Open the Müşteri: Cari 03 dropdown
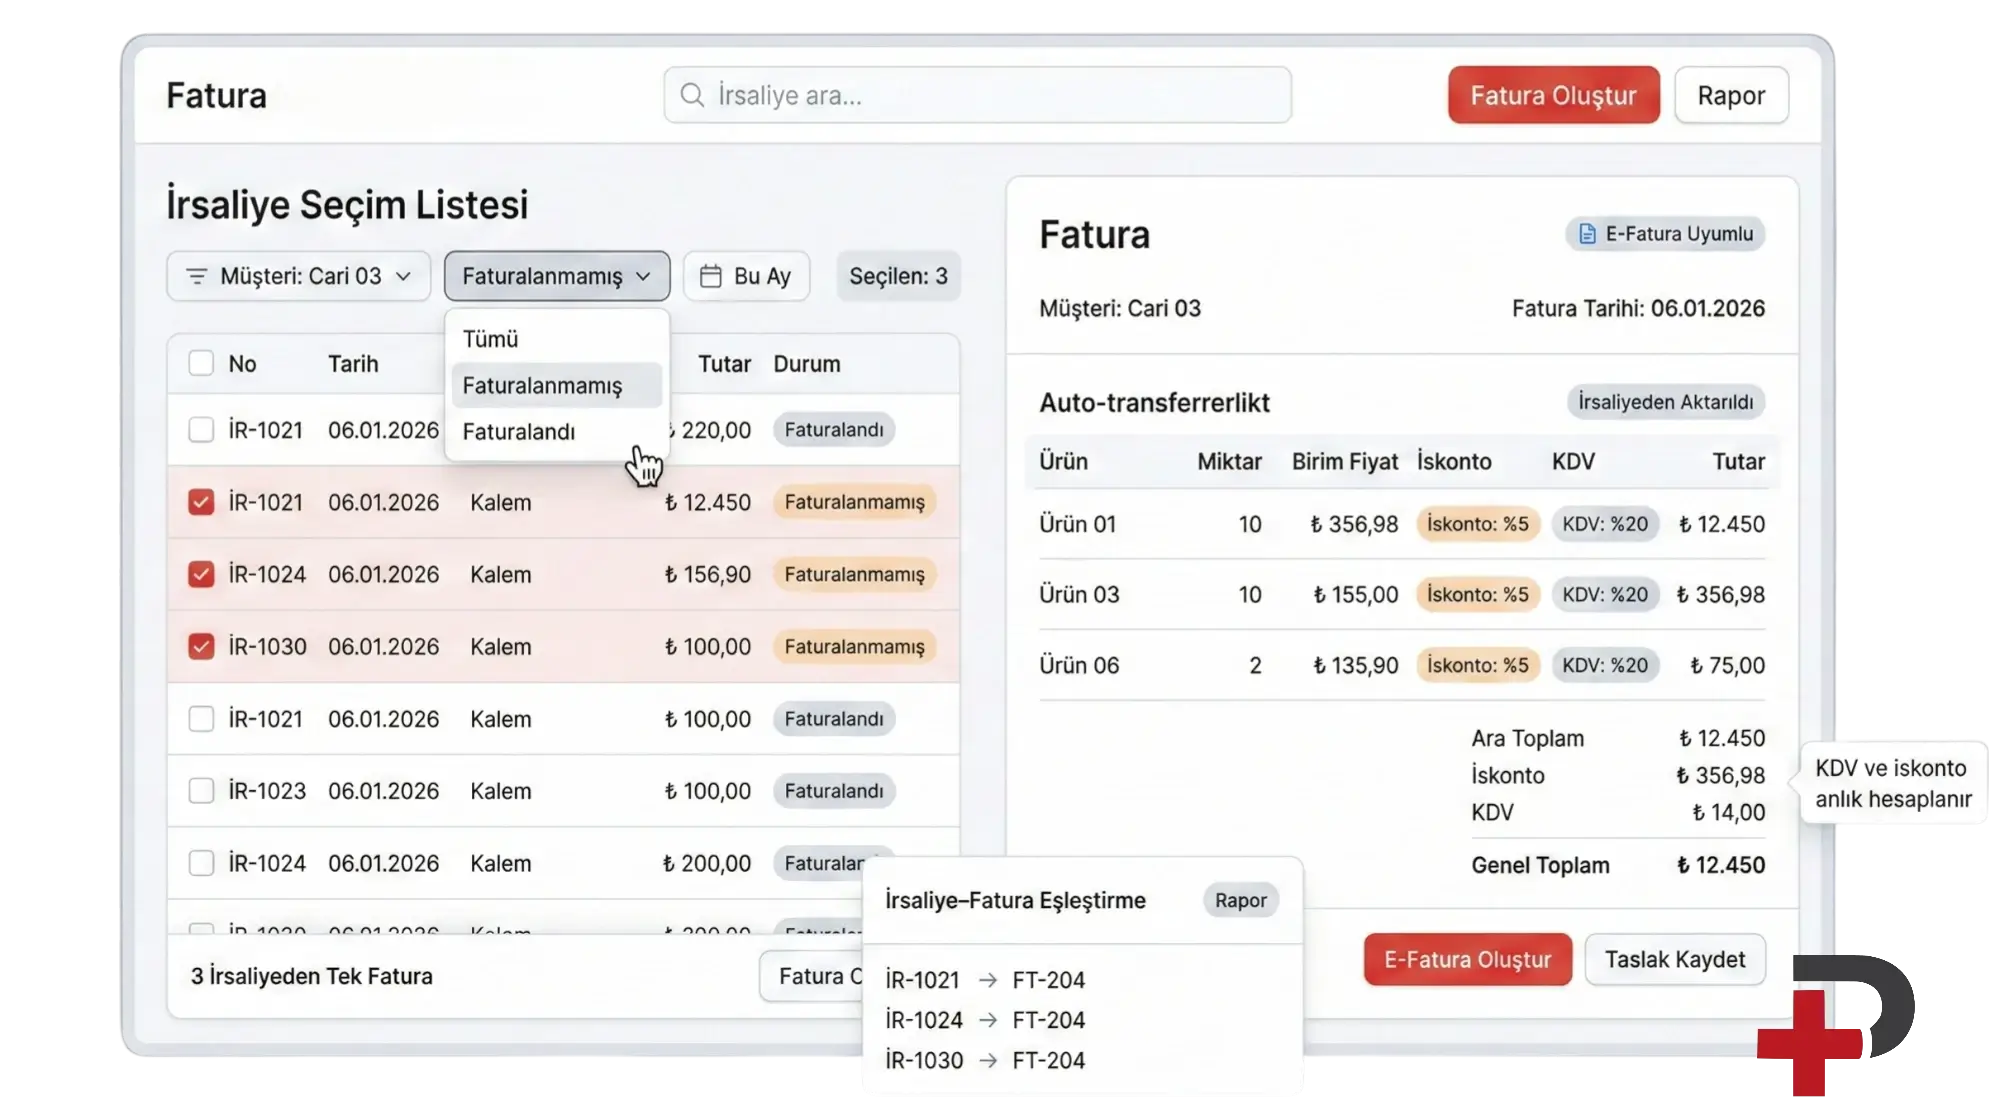Image resolution: width=2000 pixels, height=1114 pixels. [x=298, y=276]
